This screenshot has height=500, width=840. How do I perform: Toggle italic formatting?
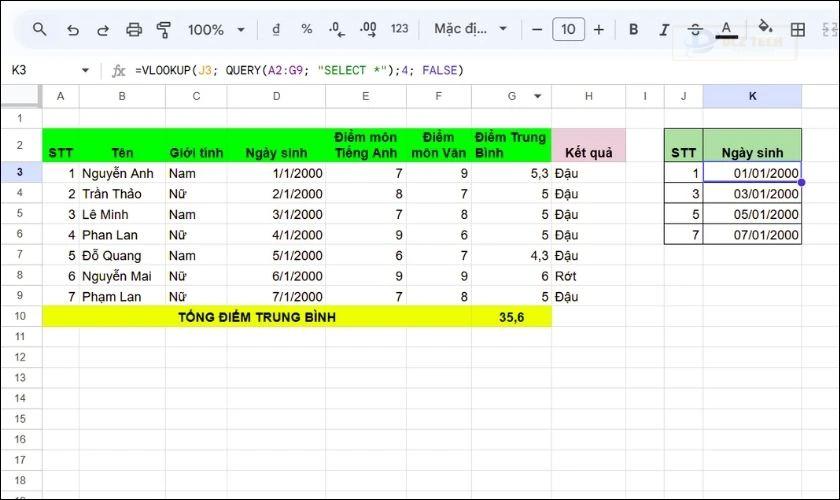click(x=664, y=29)
